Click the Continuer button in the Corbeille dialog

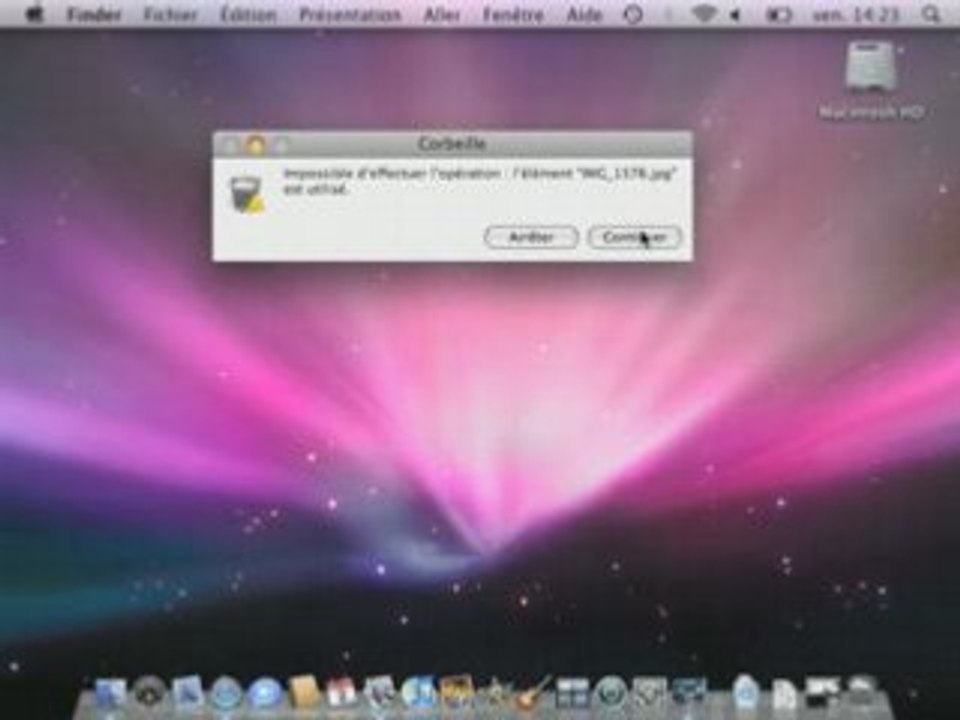pos(635,237)
